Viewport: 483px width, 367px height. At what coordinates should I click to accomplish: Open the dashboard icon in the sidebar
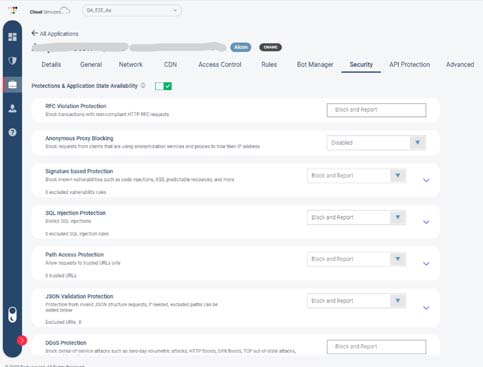point(12,37)
